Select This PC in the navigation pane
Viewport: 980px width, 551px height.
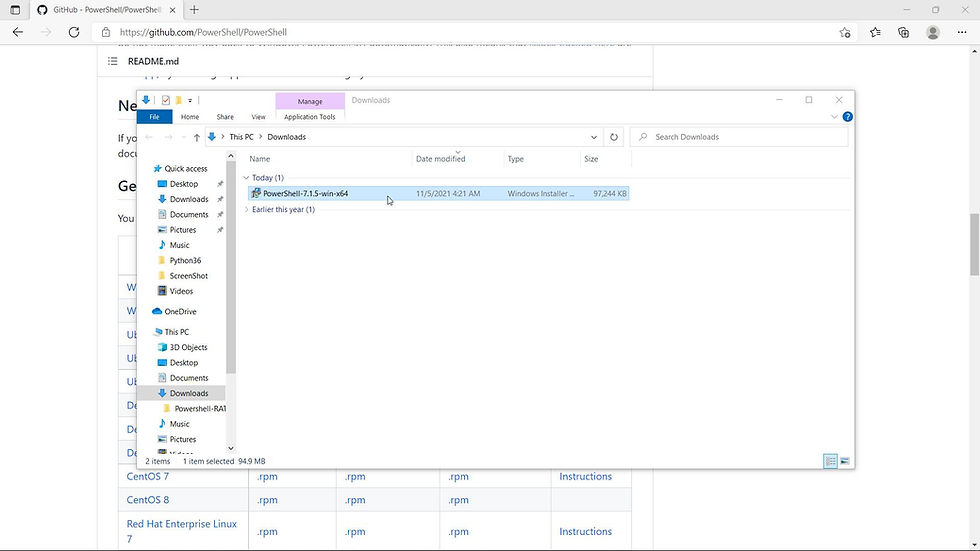[x=176, y=332]
